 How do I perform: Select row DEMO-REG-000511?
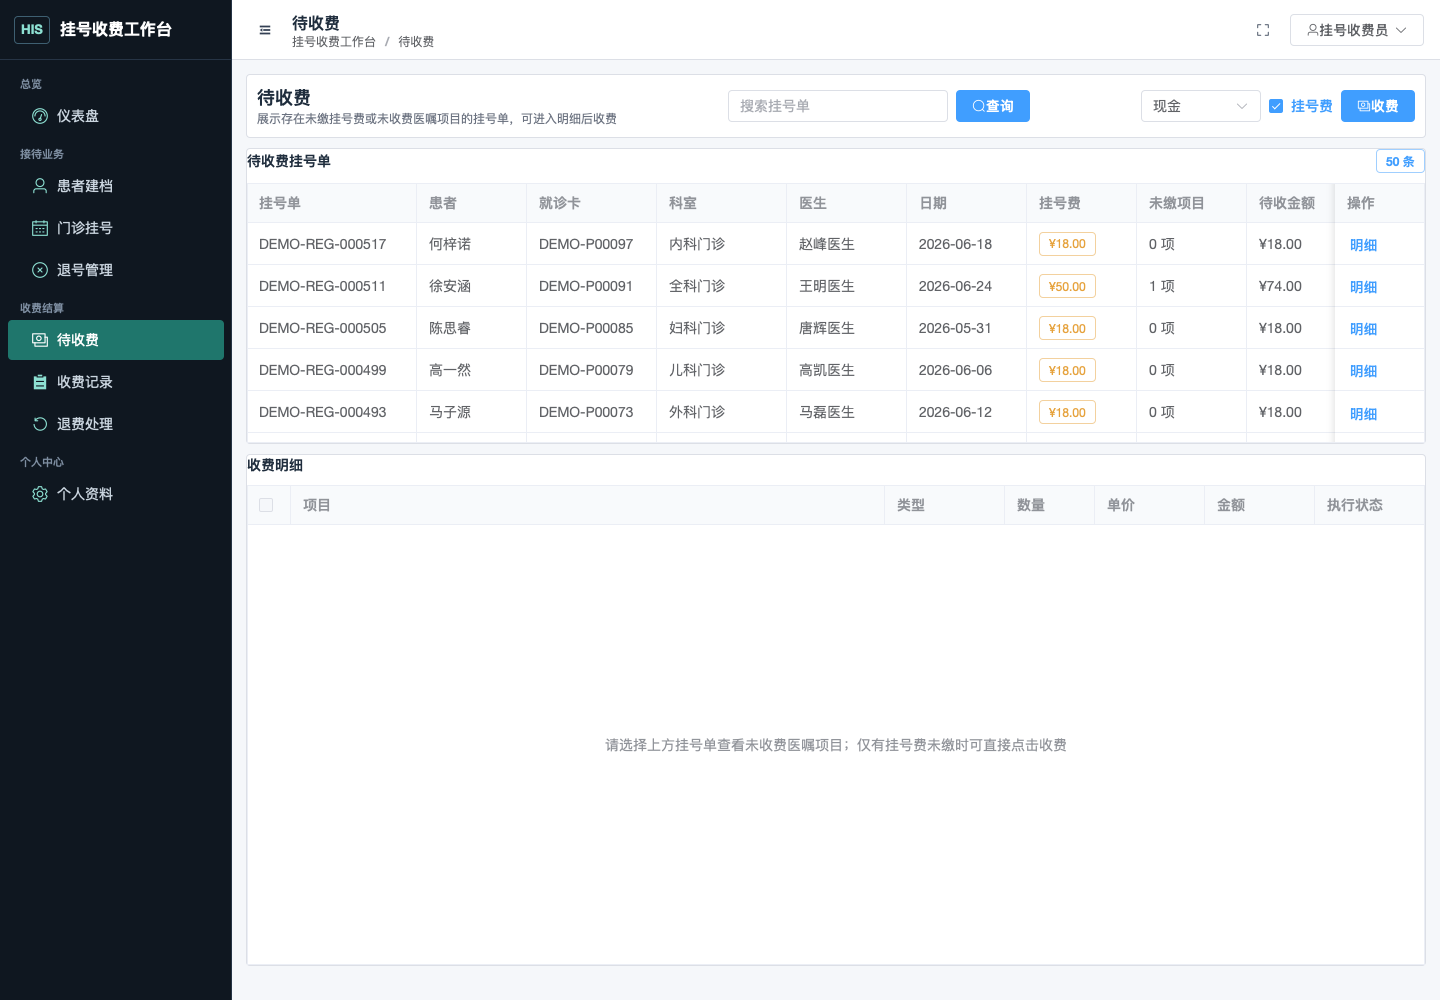(x=836, y=286)
